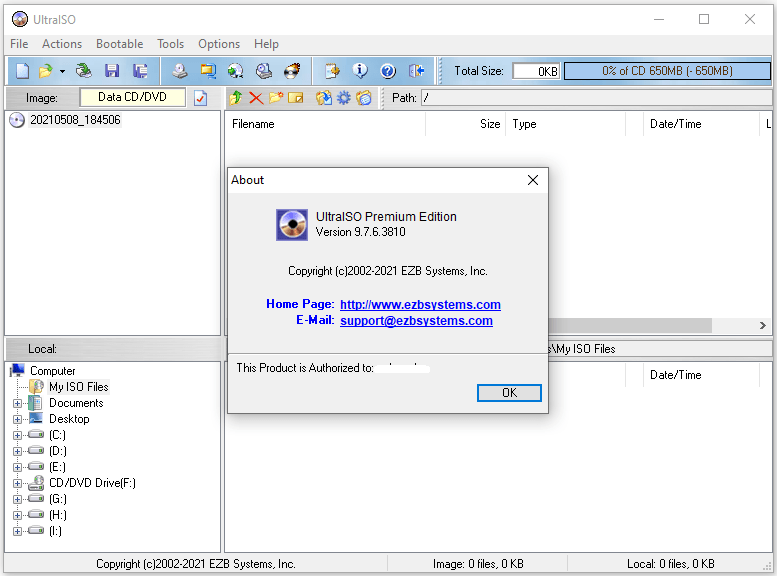Create a new image with the New icon
The width and height of the screenshot is (777, 576).
click(22, 71)
